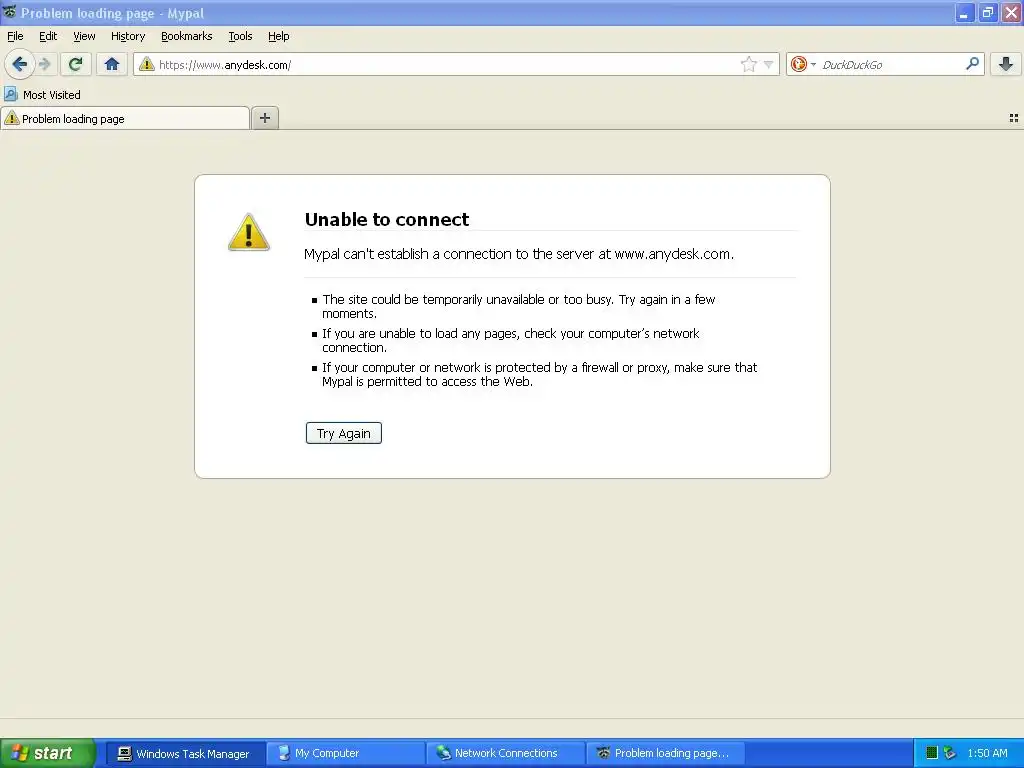The height and width of the screenshot is (768, 1024).
Task: Open the Tools menu
Action: pyautogui.click(x=240, y=36)
